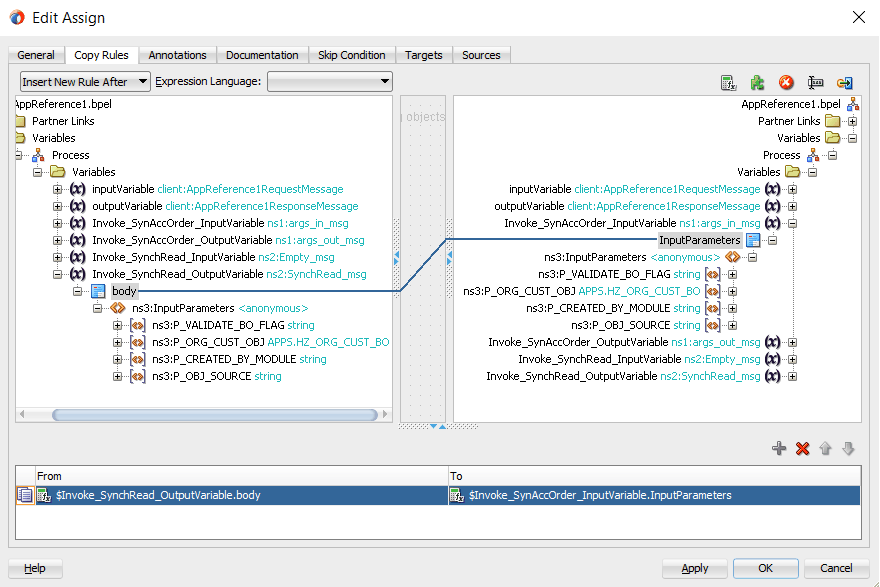Collapse target InputParameters part node

coord(773,240)
